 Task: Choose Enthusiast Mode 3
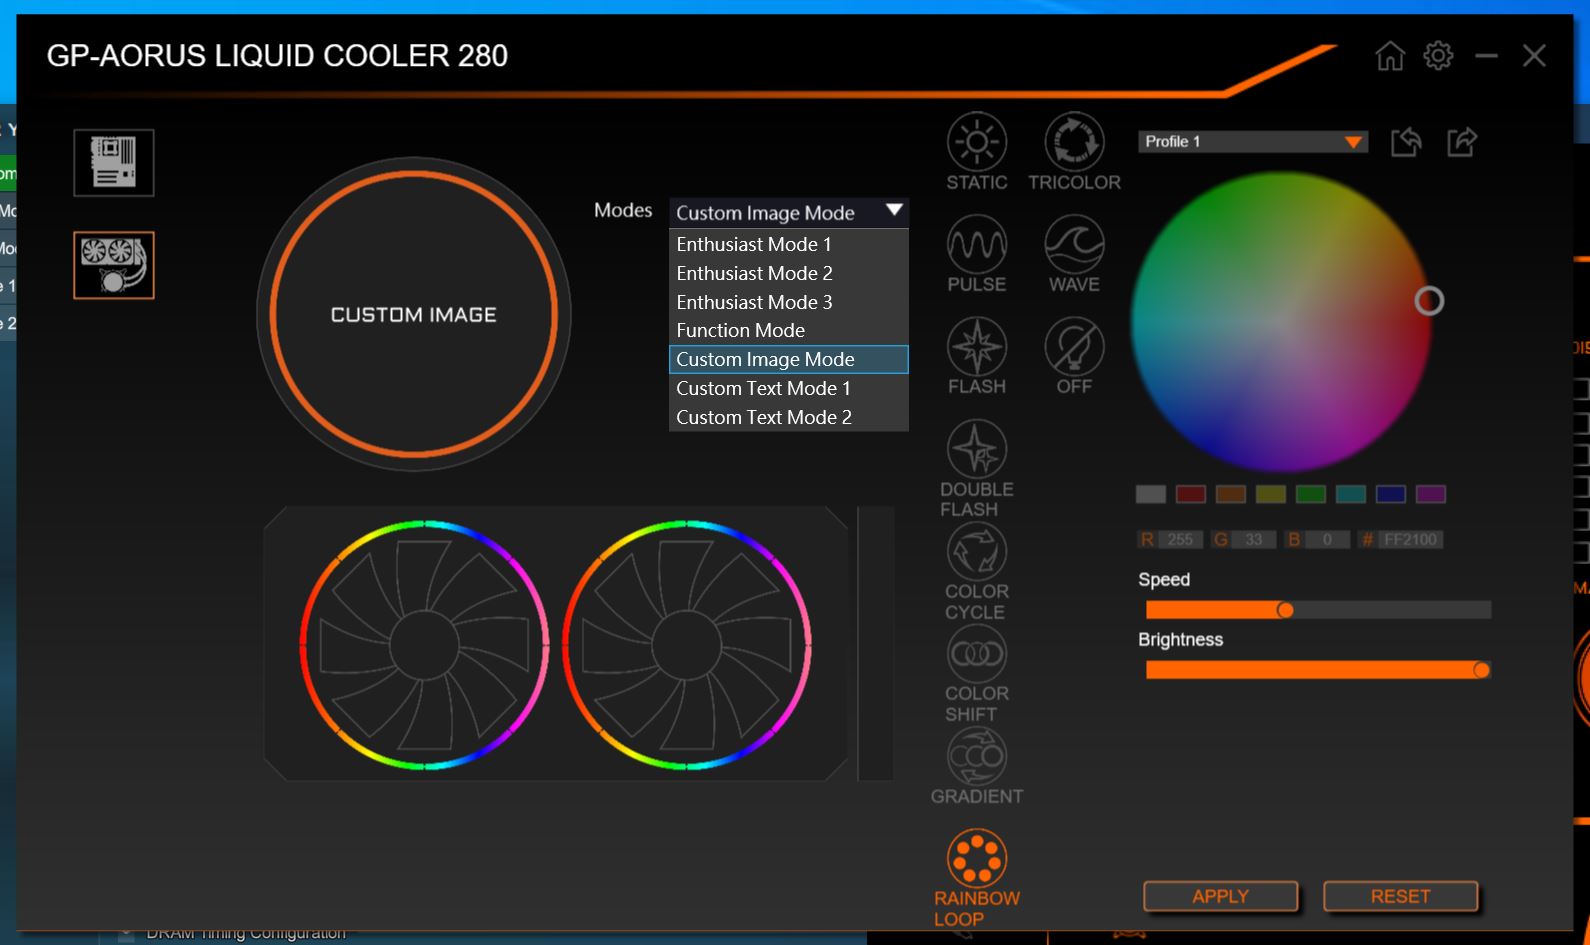click(x=788, y=302)
